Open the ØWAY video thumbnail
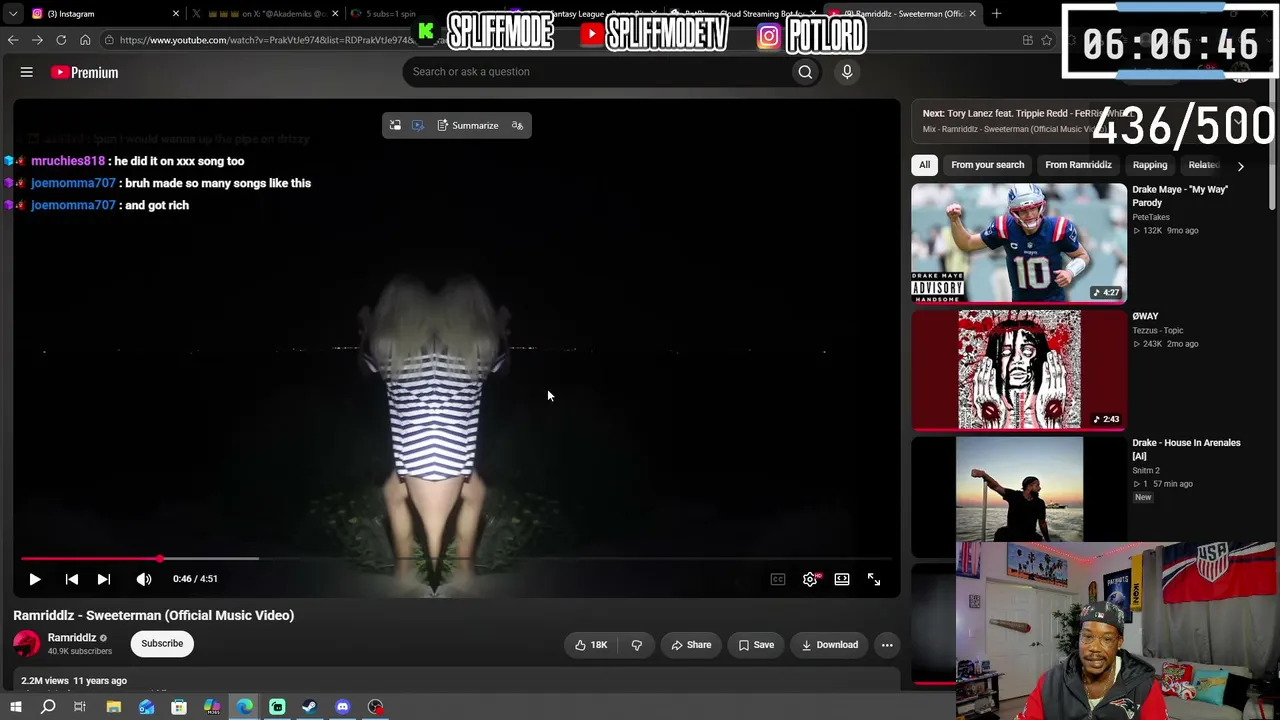Image resolution: width=1280 pixels, height=720 pixels. [1019, 370]
